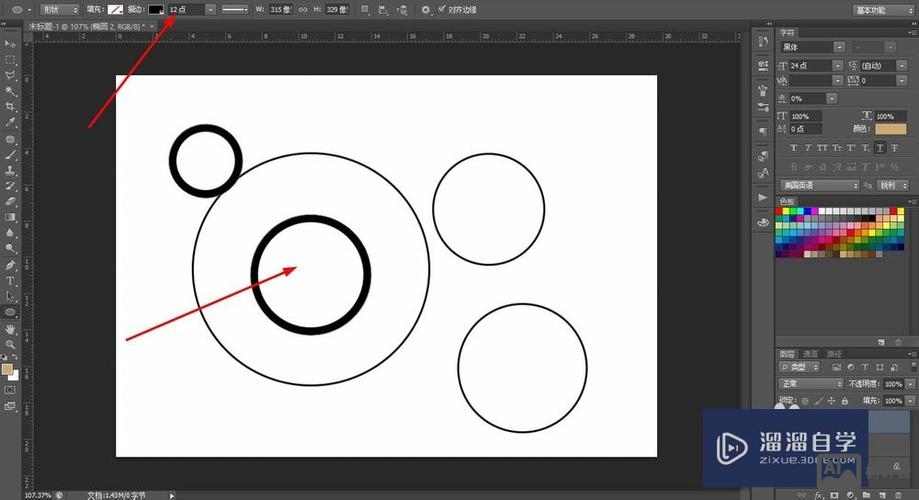Select the Hand tool
The image size is (919, 500).
11,328
